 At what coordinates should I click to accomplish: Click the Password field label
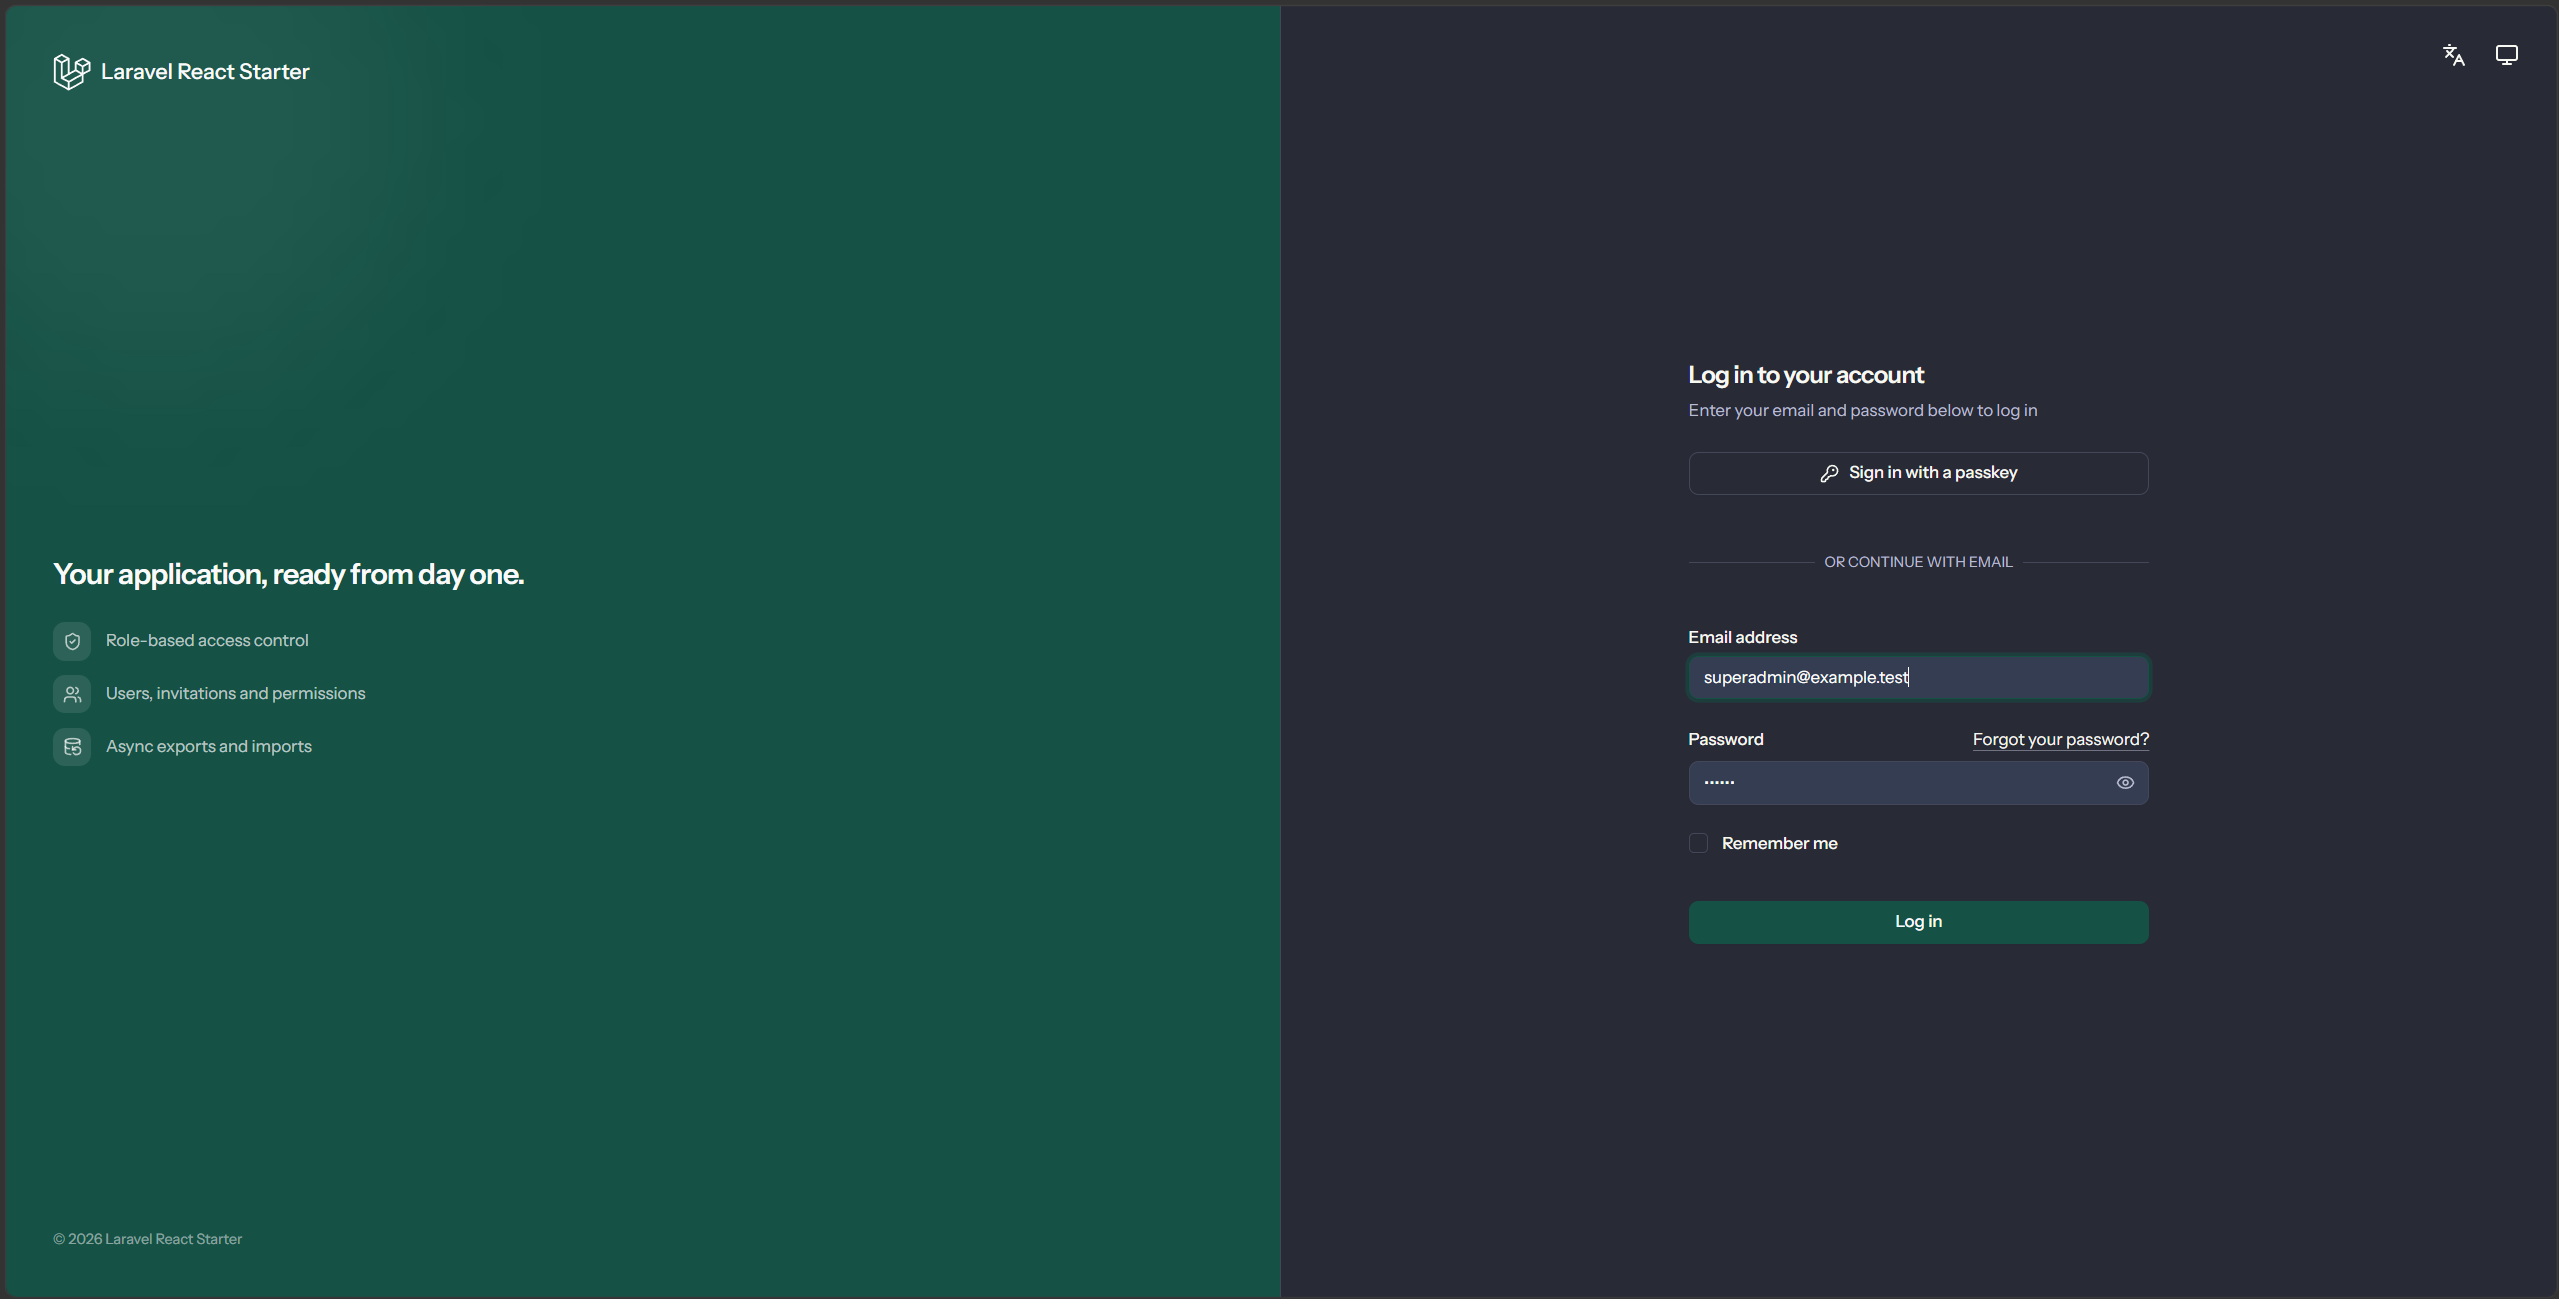click(x=1725, y=739)
